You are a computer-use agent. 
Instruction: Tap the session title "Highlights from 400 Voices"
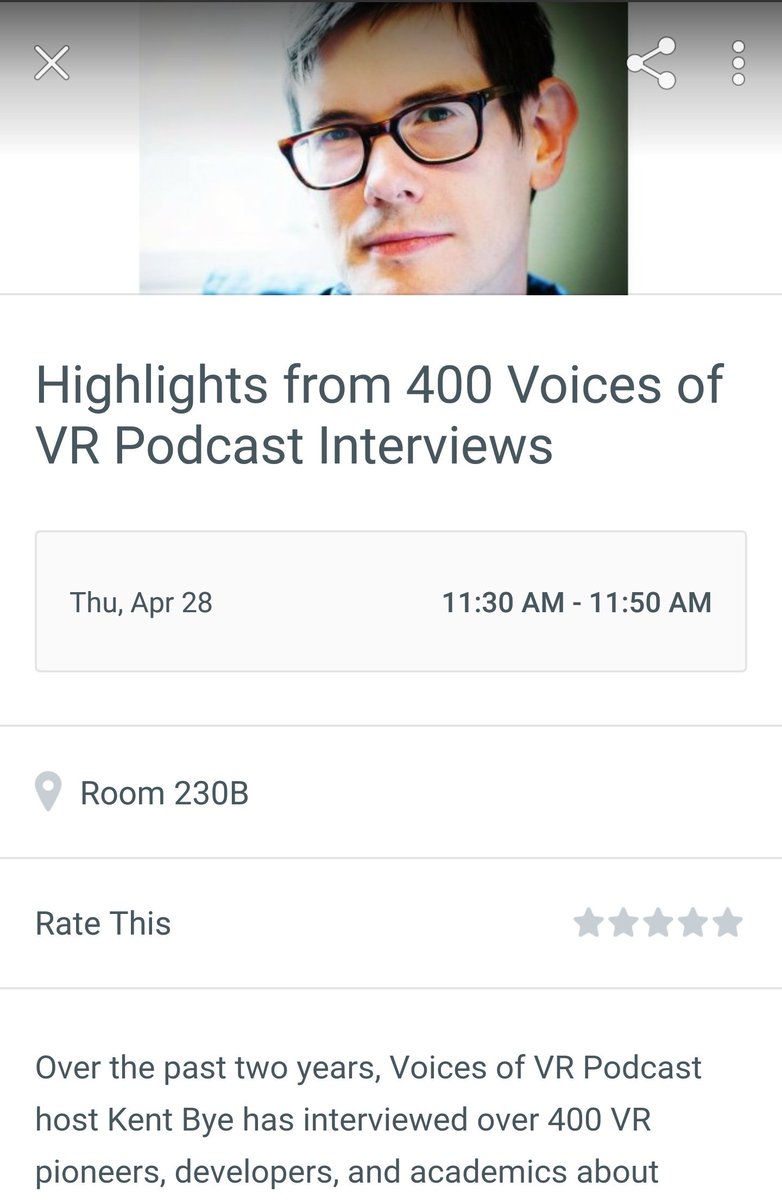(x=379, y=415)
